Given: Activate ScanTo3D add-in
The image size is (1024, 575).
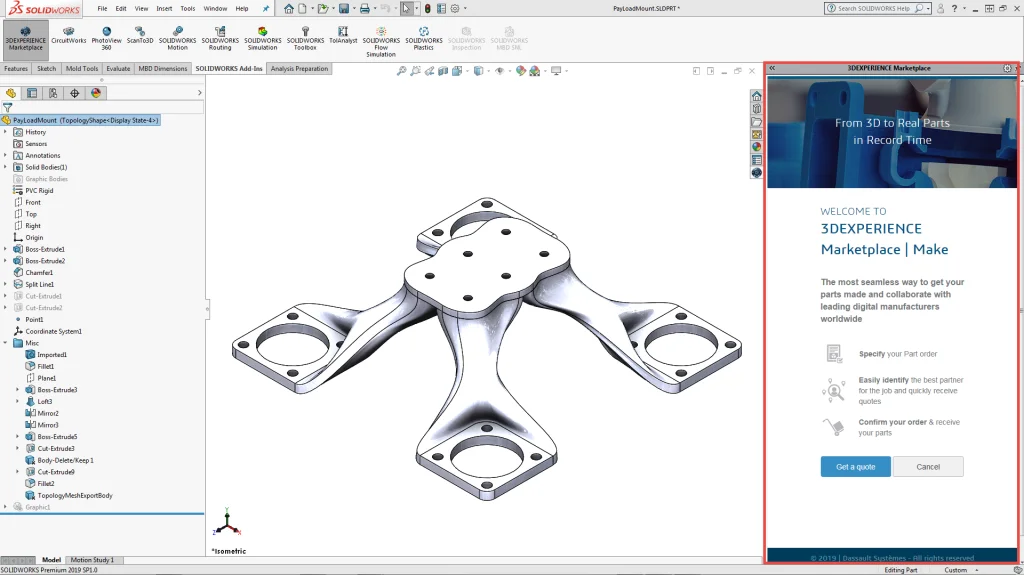Looking at the screenshot, I should click(140, 35).
